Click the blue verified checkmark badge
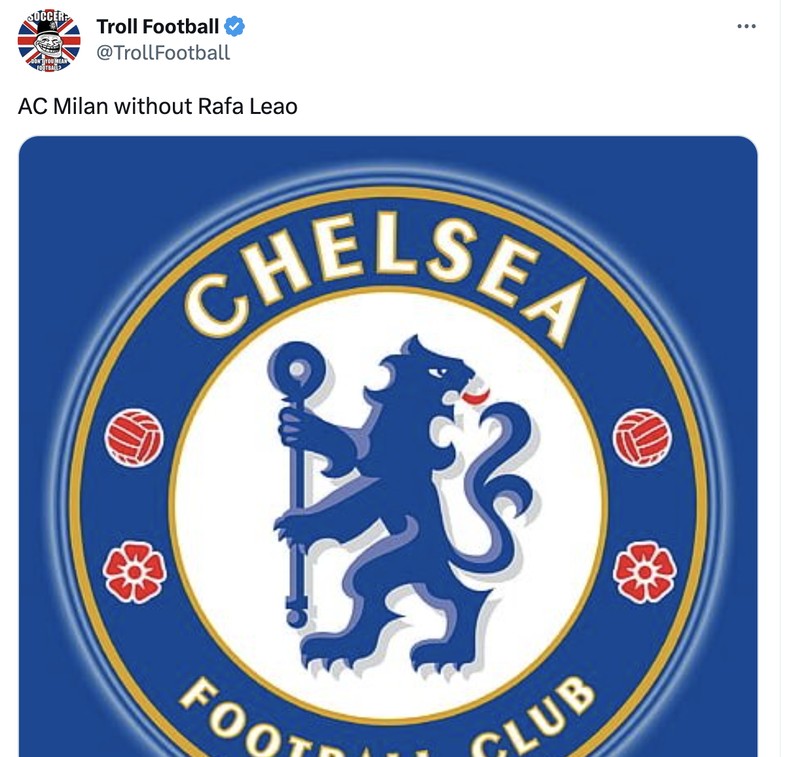Screen dimensions: 800x757 click(x=233, y=27)
